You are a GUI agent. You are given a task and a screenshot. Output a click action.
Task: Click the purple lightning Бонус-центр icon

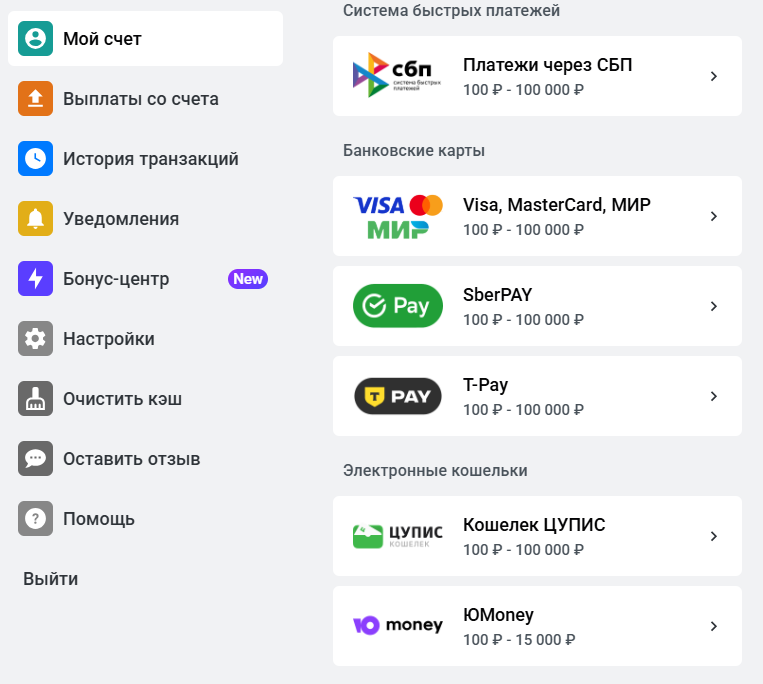(36, 279)
